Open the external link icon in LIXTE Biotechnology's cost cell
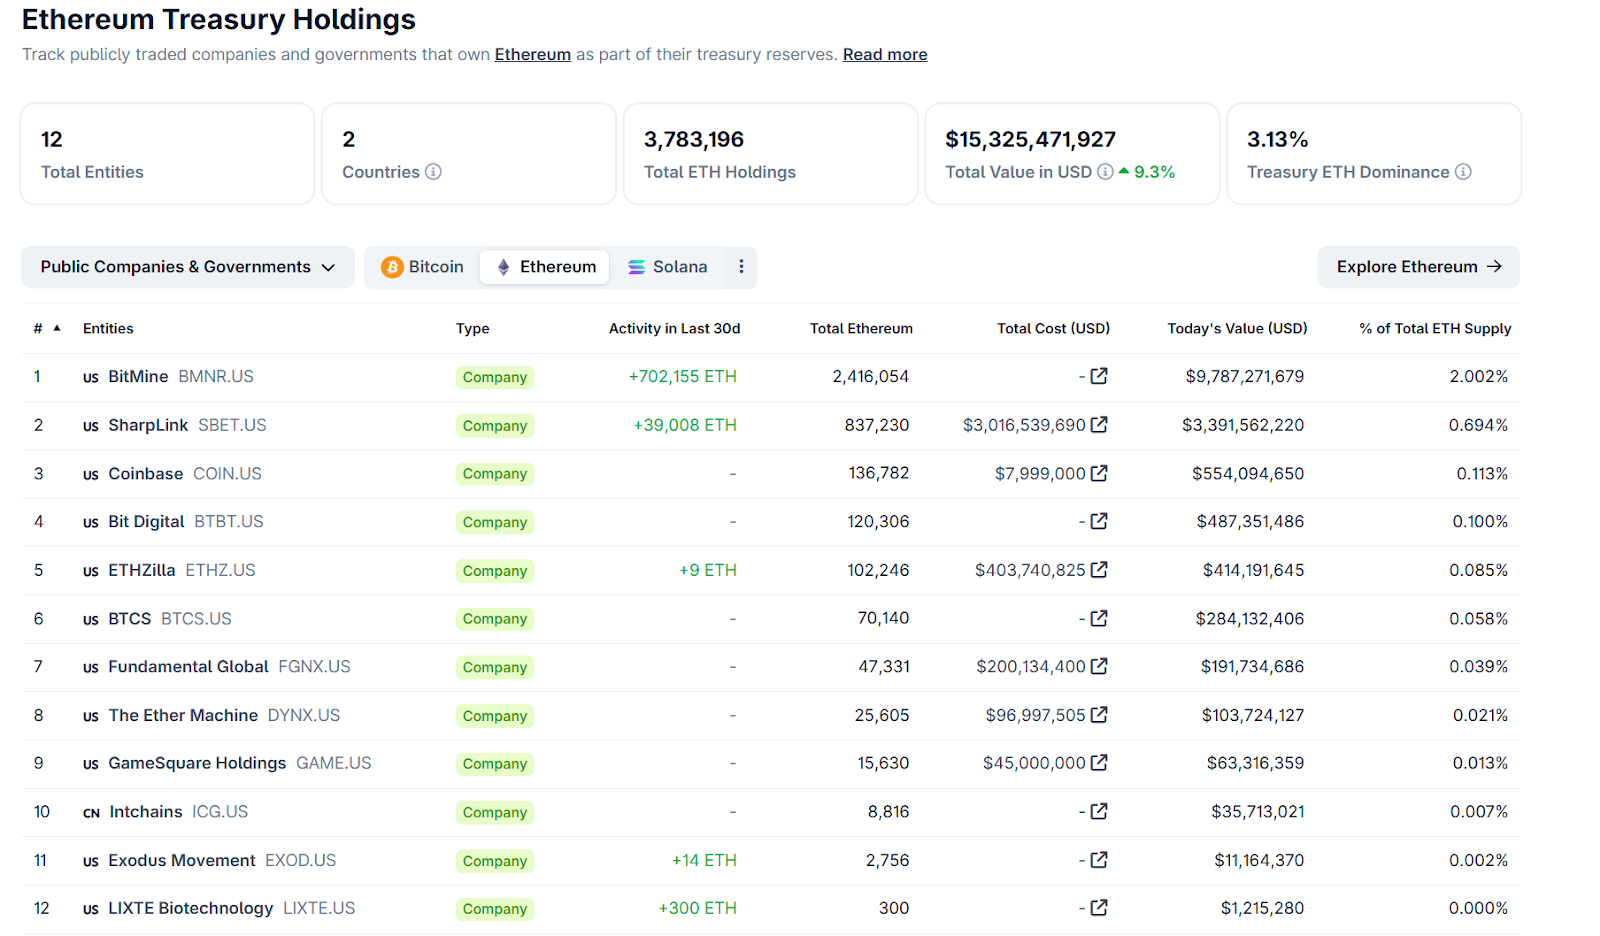Viewport: 1600px width, 936px height. click(1099, 908)
